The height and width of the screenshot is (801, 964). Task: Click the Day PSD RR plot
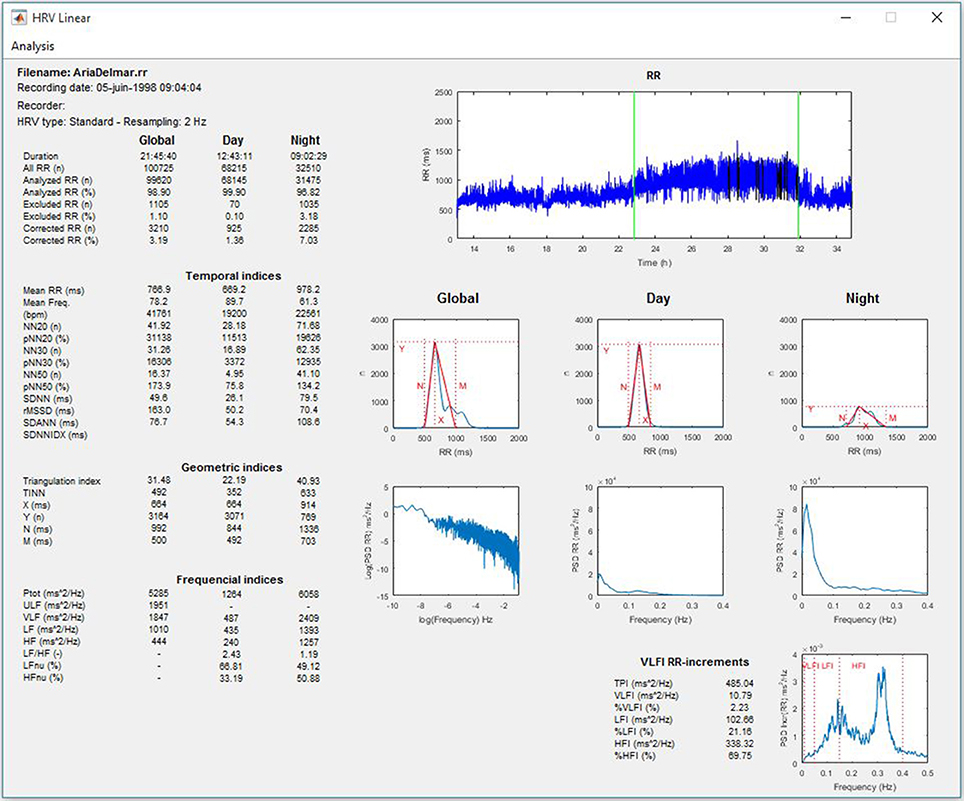(660, 541)
